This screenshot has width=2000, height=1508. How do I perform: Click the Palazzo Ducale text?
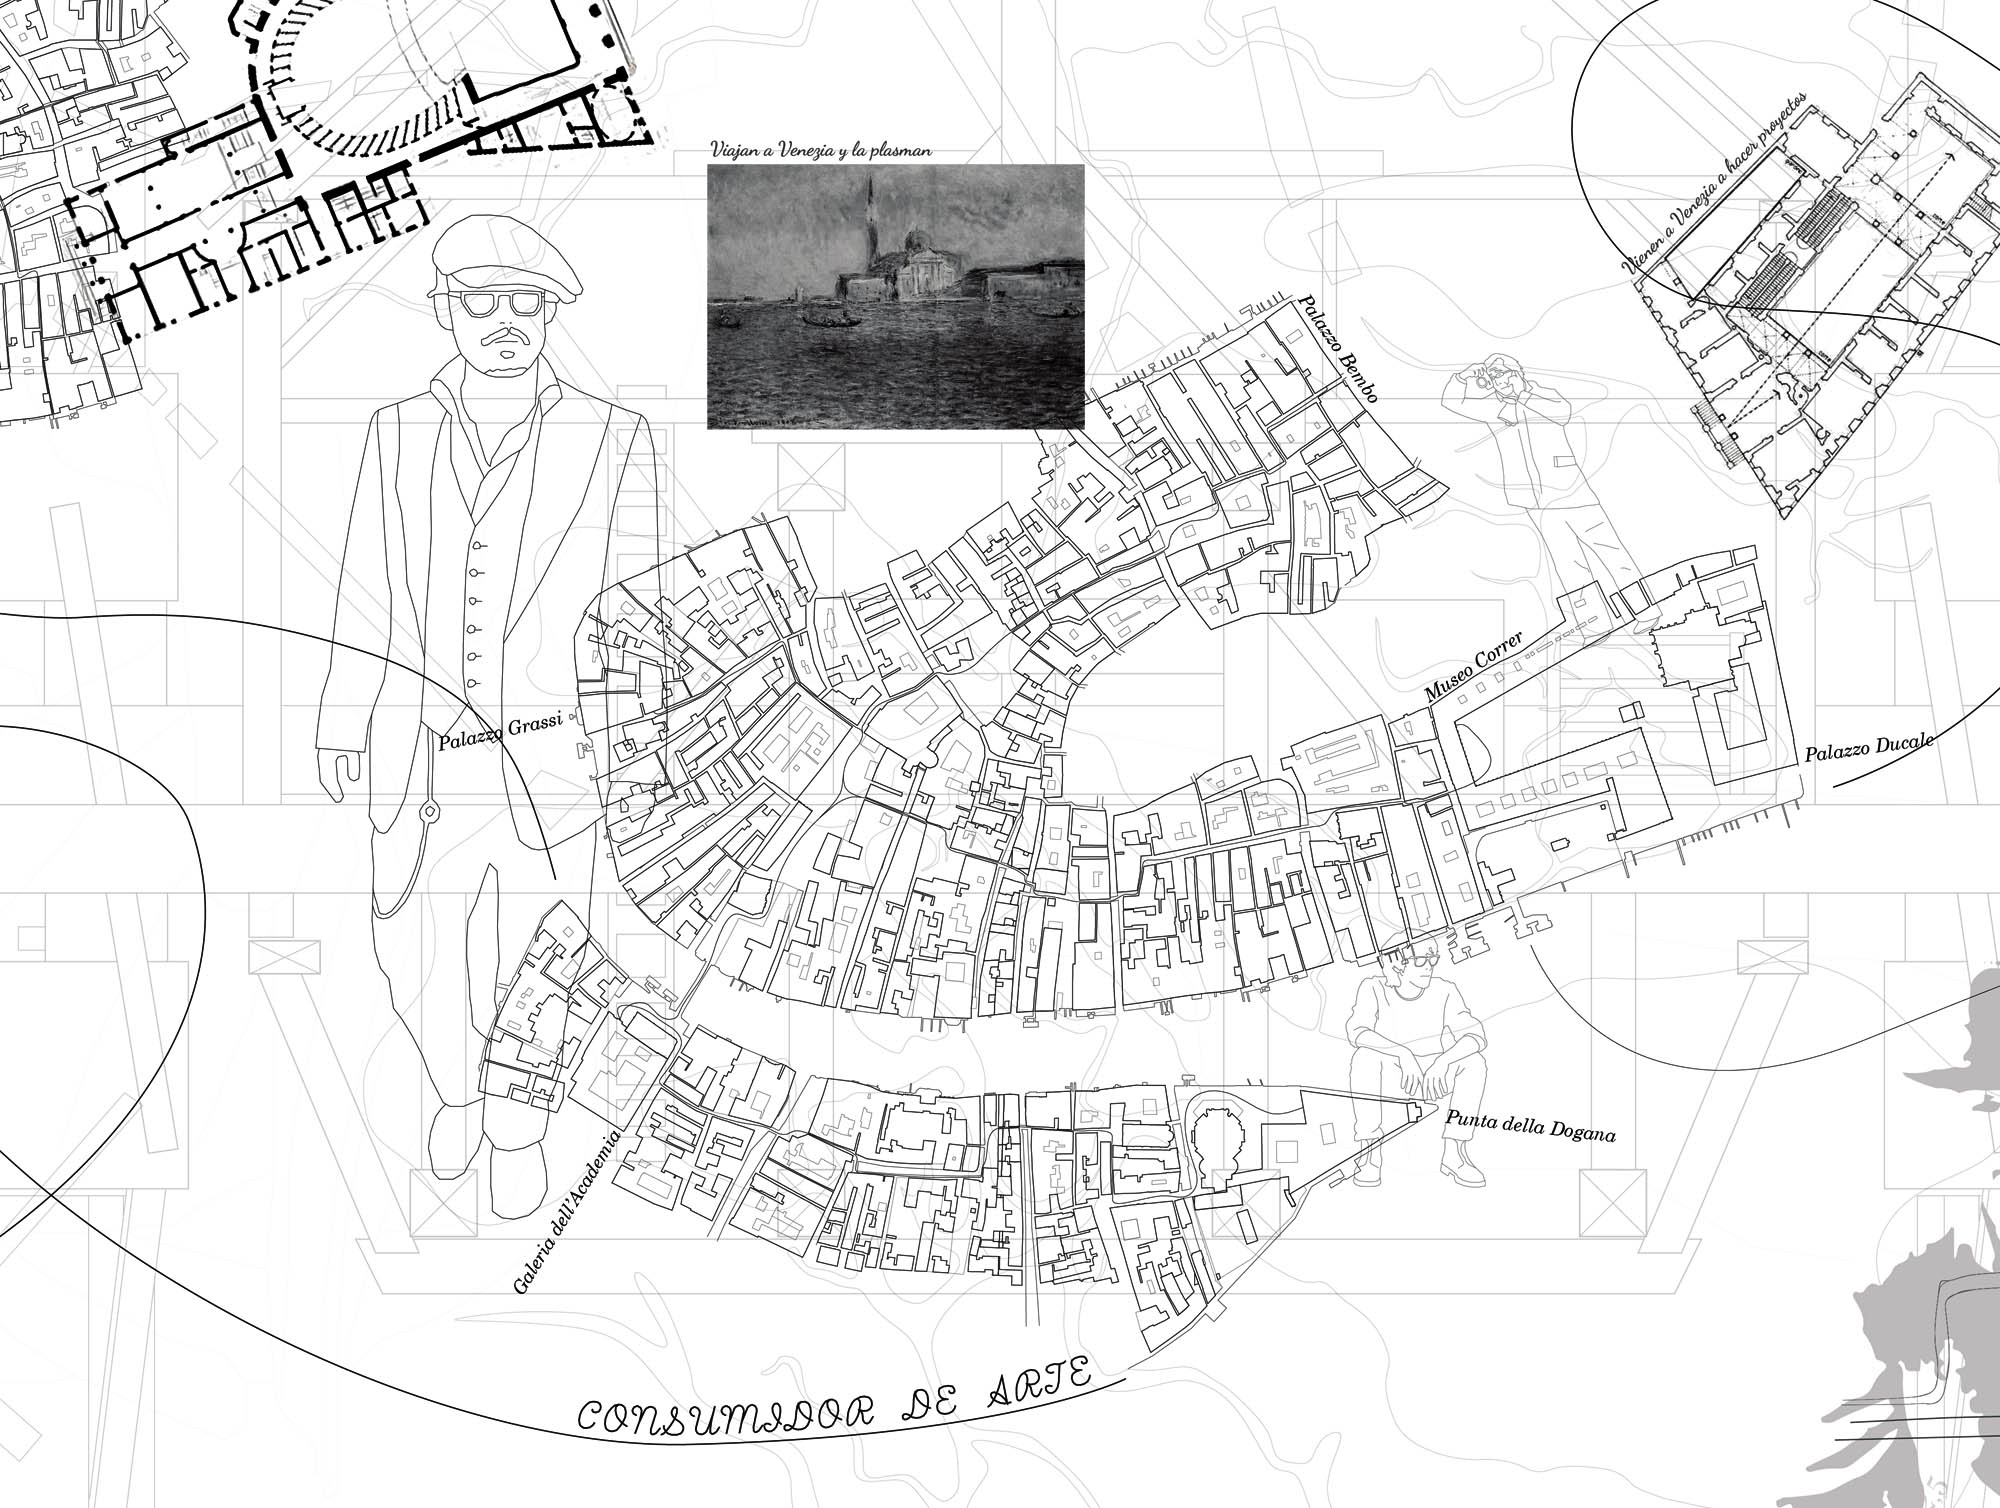pyautogui.click(x=1869, y=748)
